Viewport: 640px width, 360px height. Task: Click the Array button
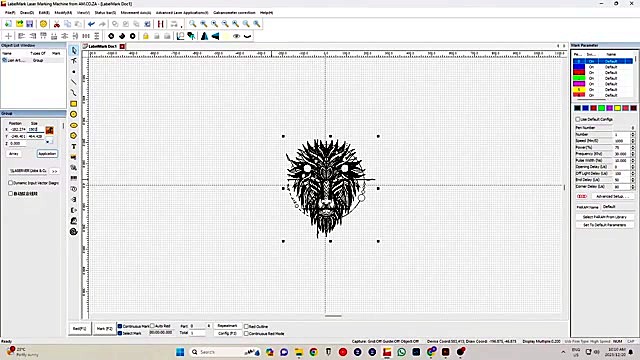pyautogui.click(x=14, y=154)
